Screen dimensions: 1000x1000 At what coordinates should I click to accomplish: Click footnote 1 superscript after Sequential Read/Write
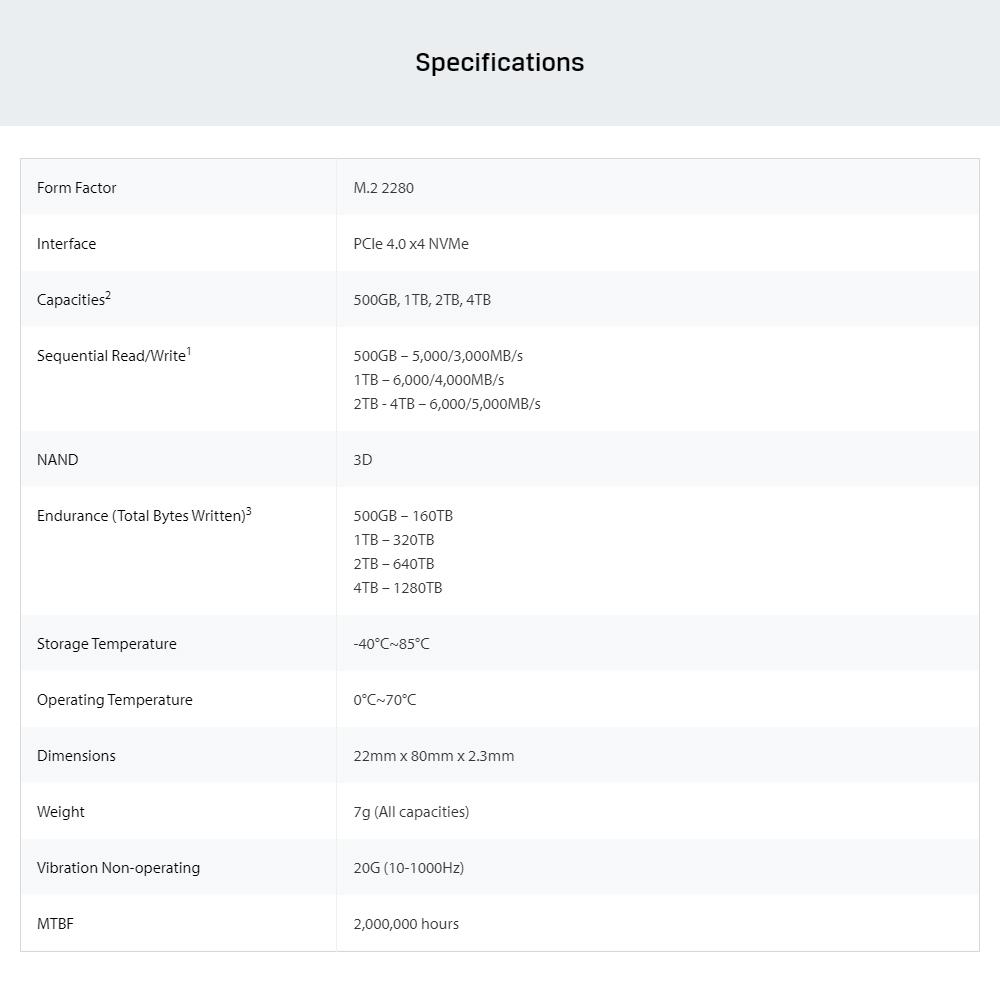[188, 351]
